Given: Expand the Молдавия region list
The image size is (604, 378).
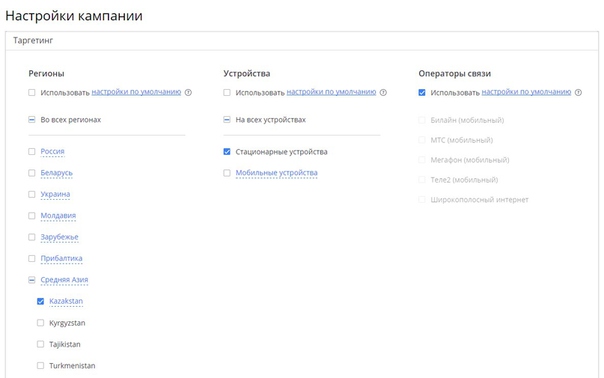Looking at the screenshot, I should point(58,216).
